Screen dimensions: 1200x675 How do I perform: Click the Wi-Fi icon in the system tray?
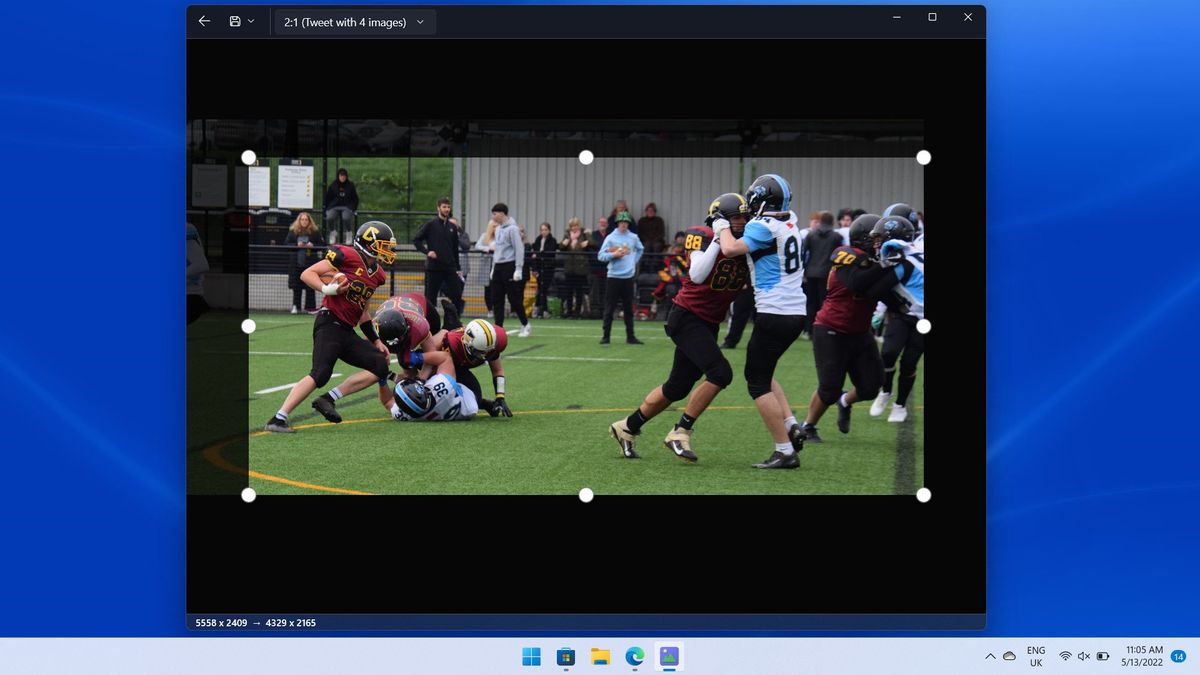[x=1063, y=657]
